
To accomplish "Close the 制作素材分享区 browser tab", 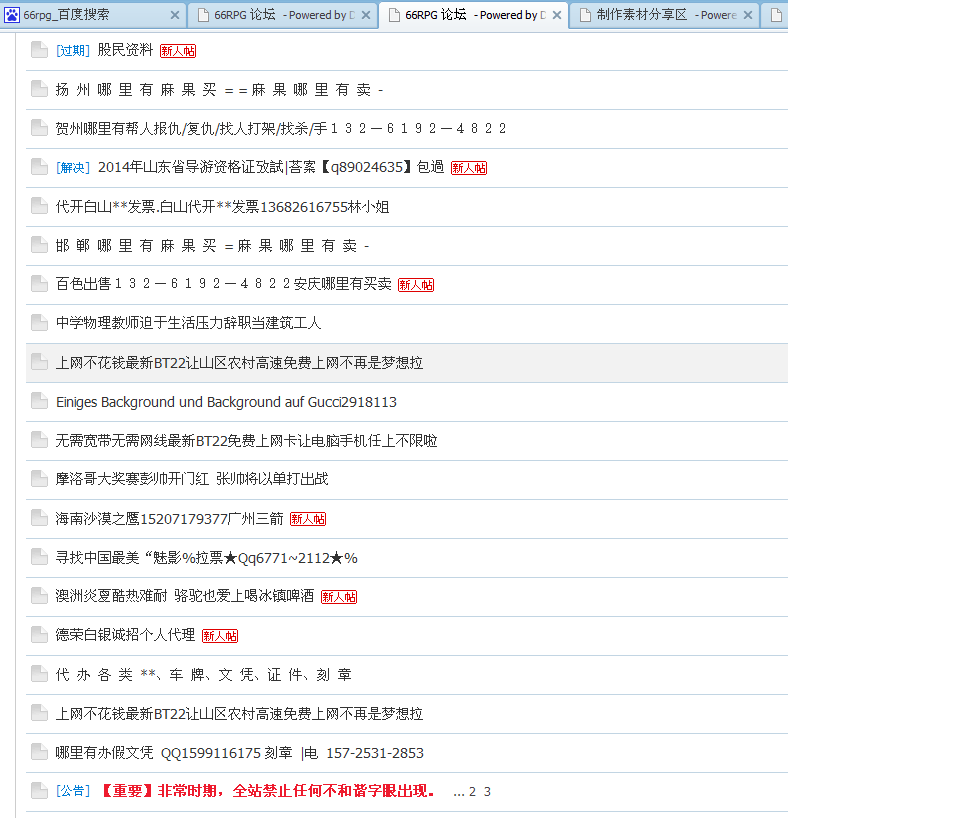I will (x=748, y=15).
